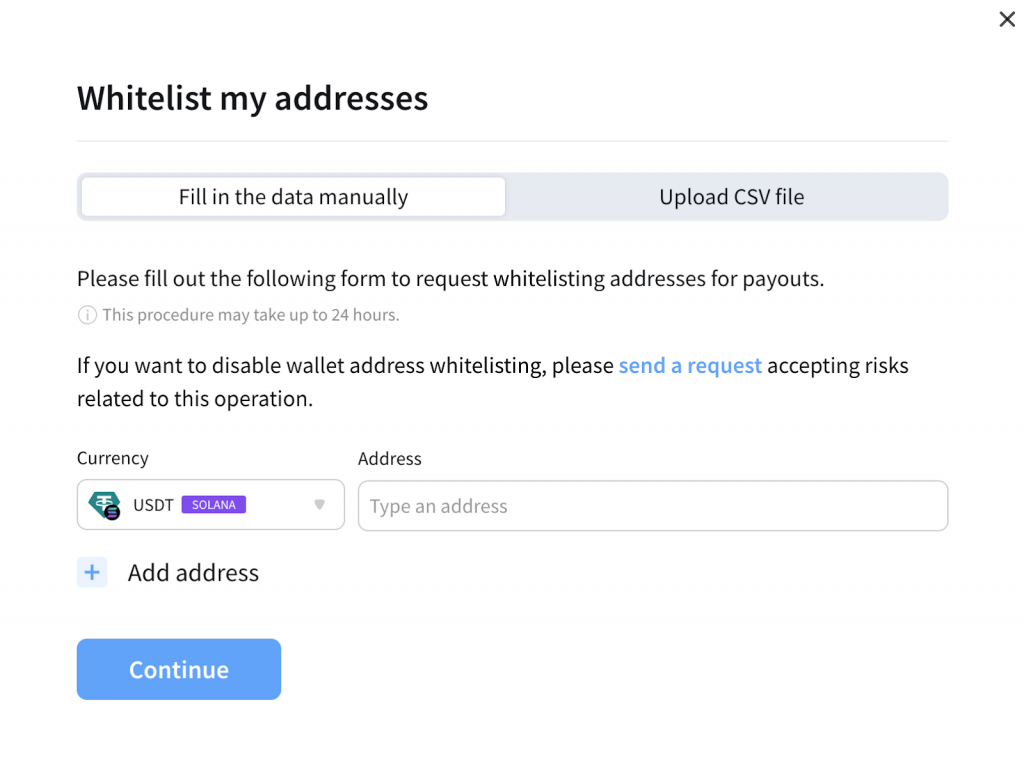1024x774 pixels.
Task: Click the USDT text in the currency selector
Action: [x=153, y=505]
